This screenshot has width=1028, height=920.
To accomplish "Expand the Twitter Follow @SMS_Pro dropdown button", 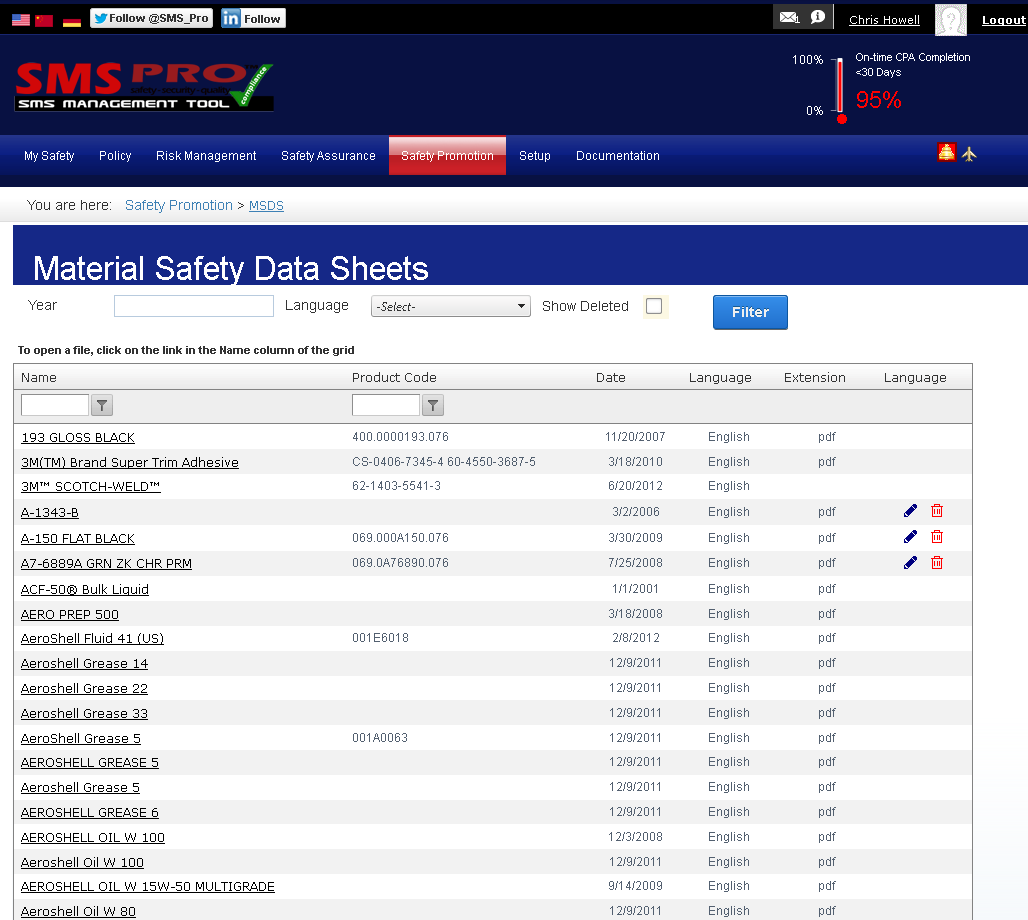I will tap(150, 17).
